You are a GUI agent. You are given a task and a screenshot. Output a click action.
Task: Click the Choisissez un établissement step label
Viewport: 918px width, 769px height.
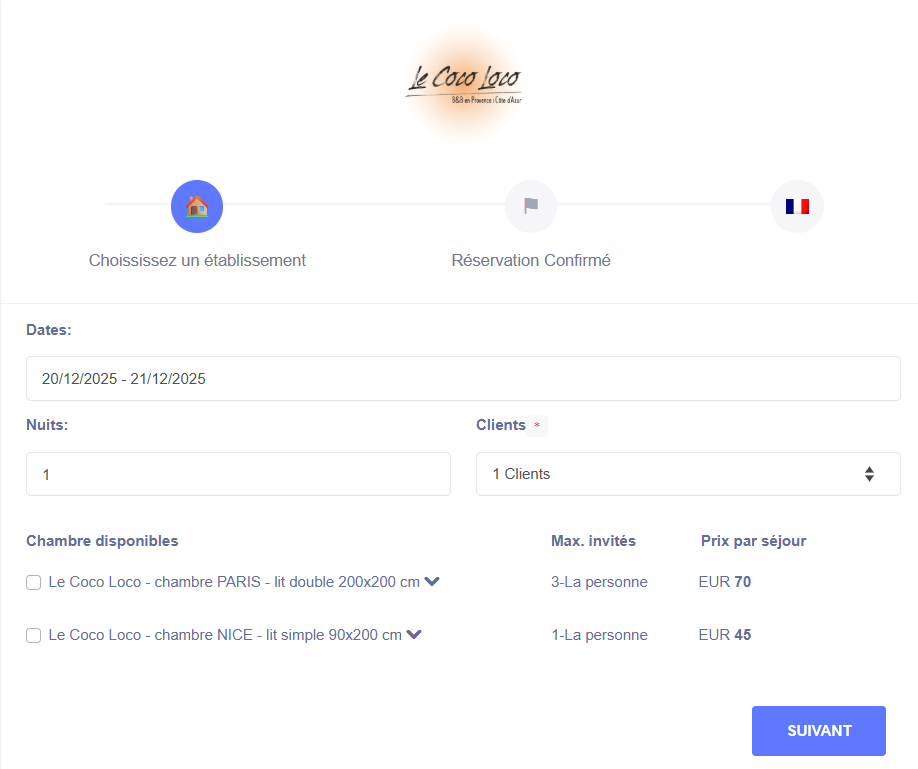tap(197, 260)
